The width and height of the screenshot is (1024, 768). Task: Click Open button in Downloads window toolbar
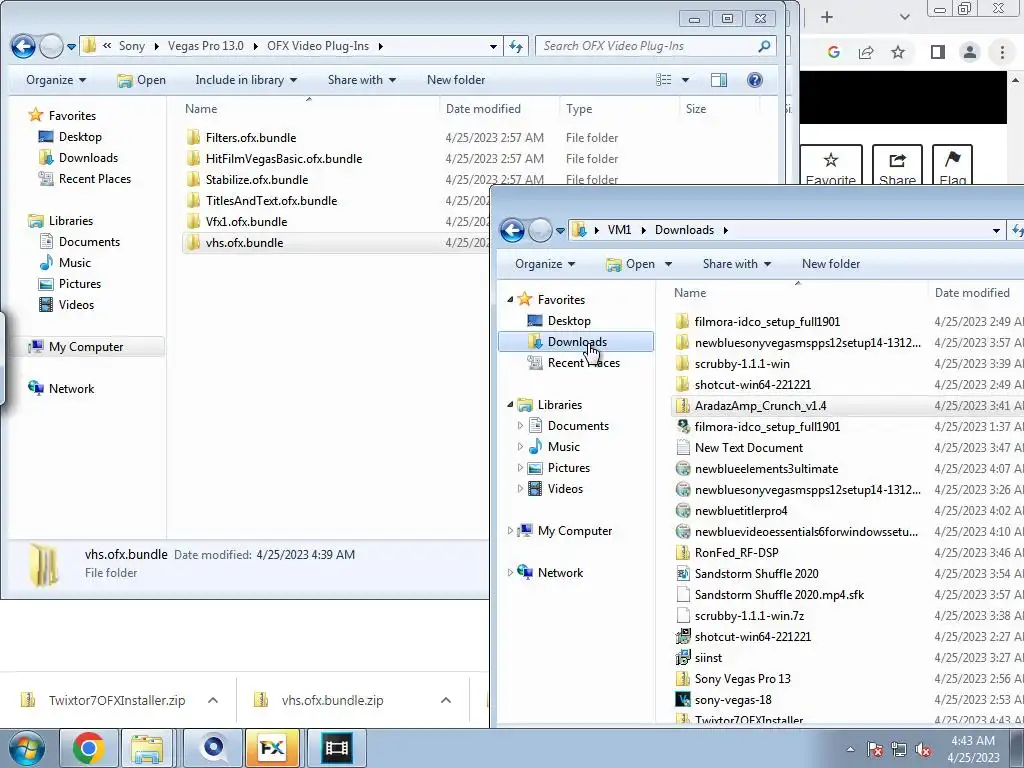tap(631, 264)
